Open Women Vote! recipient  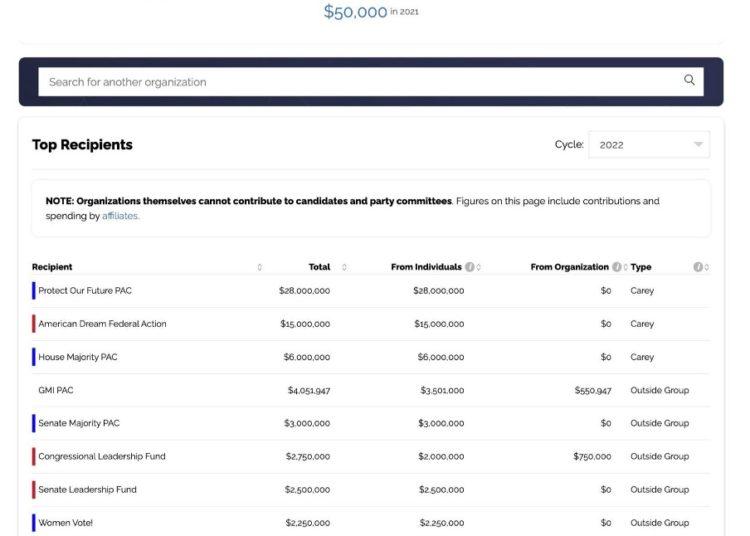point(66,523)
